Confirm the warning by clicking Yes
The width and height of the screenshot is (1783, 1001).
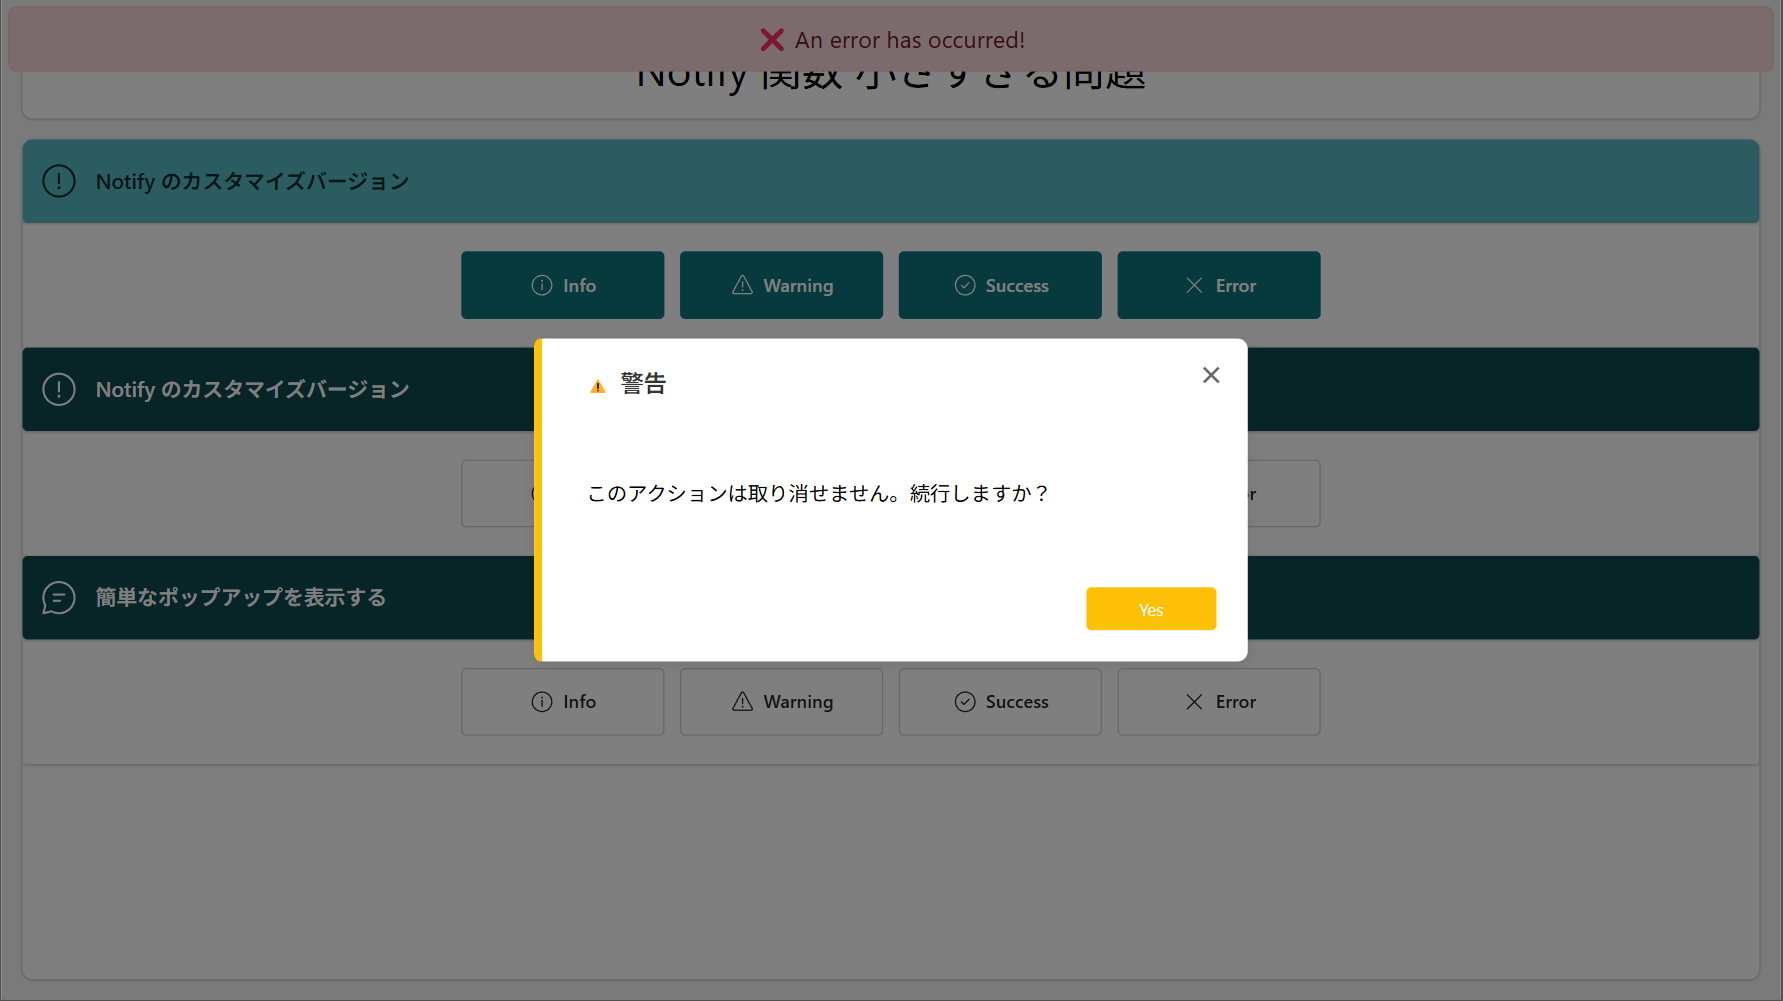(1150, 609)
